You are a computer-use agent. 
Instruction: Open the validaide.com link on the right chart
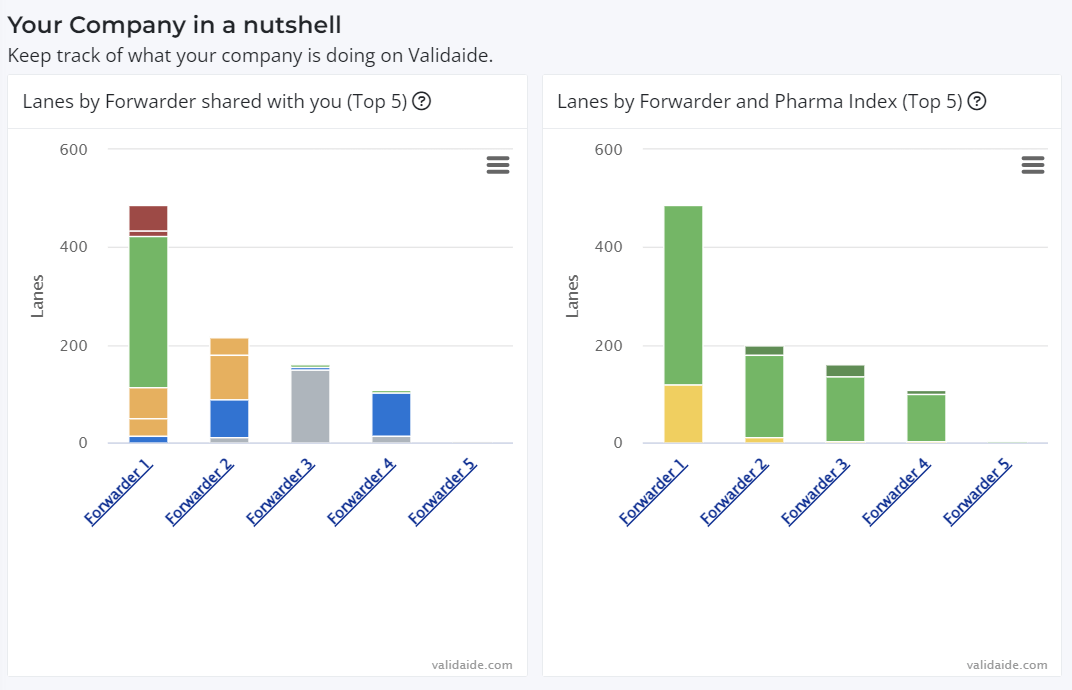(x=1005, y=664)
